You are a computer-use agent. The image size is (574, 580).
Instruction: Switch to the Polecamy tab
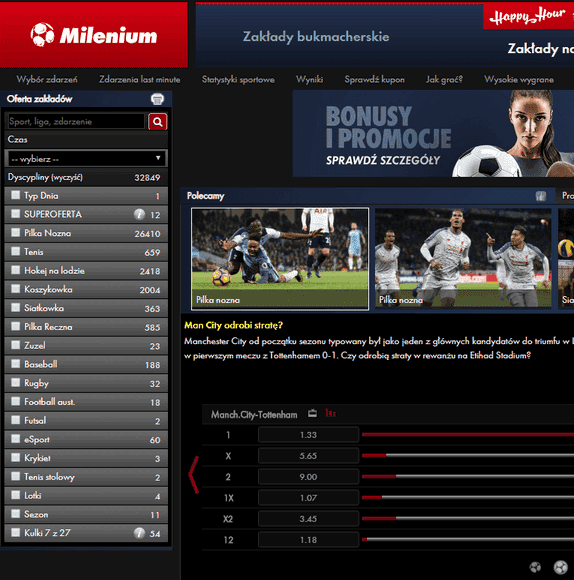coord(206,196)
